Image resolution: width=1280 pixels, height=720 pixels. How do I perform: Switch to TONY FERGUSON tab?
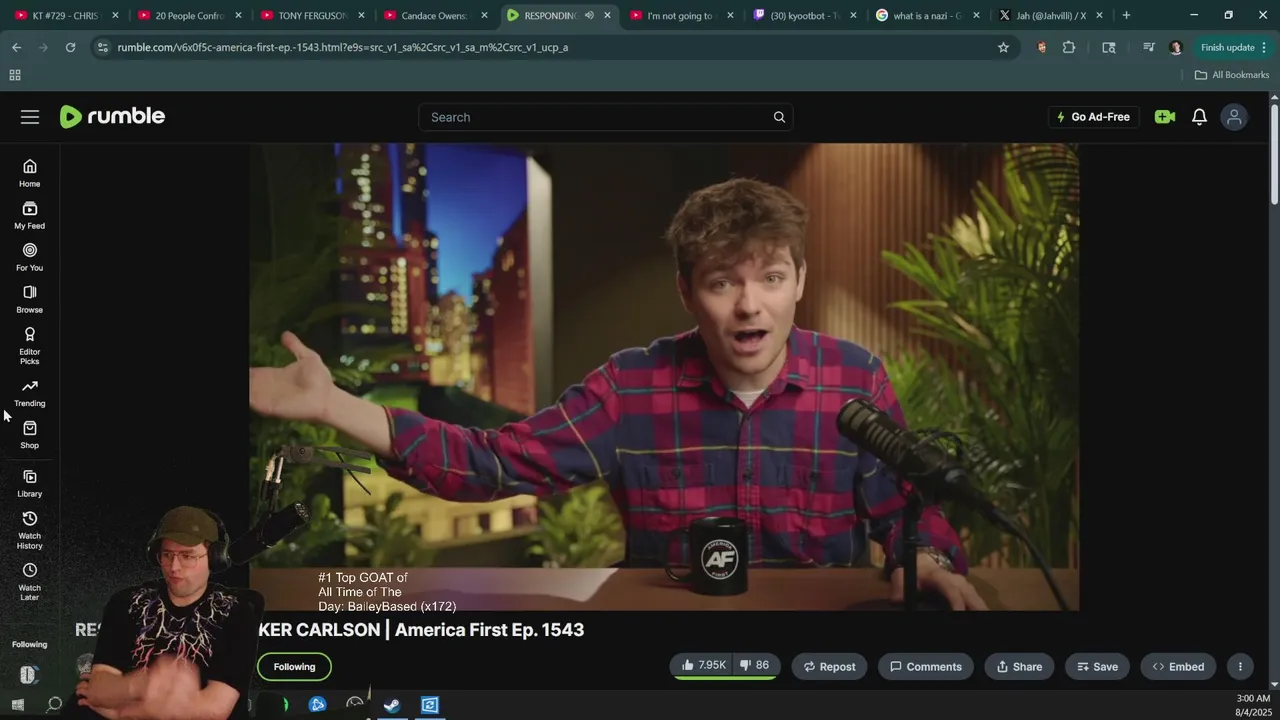313,15
